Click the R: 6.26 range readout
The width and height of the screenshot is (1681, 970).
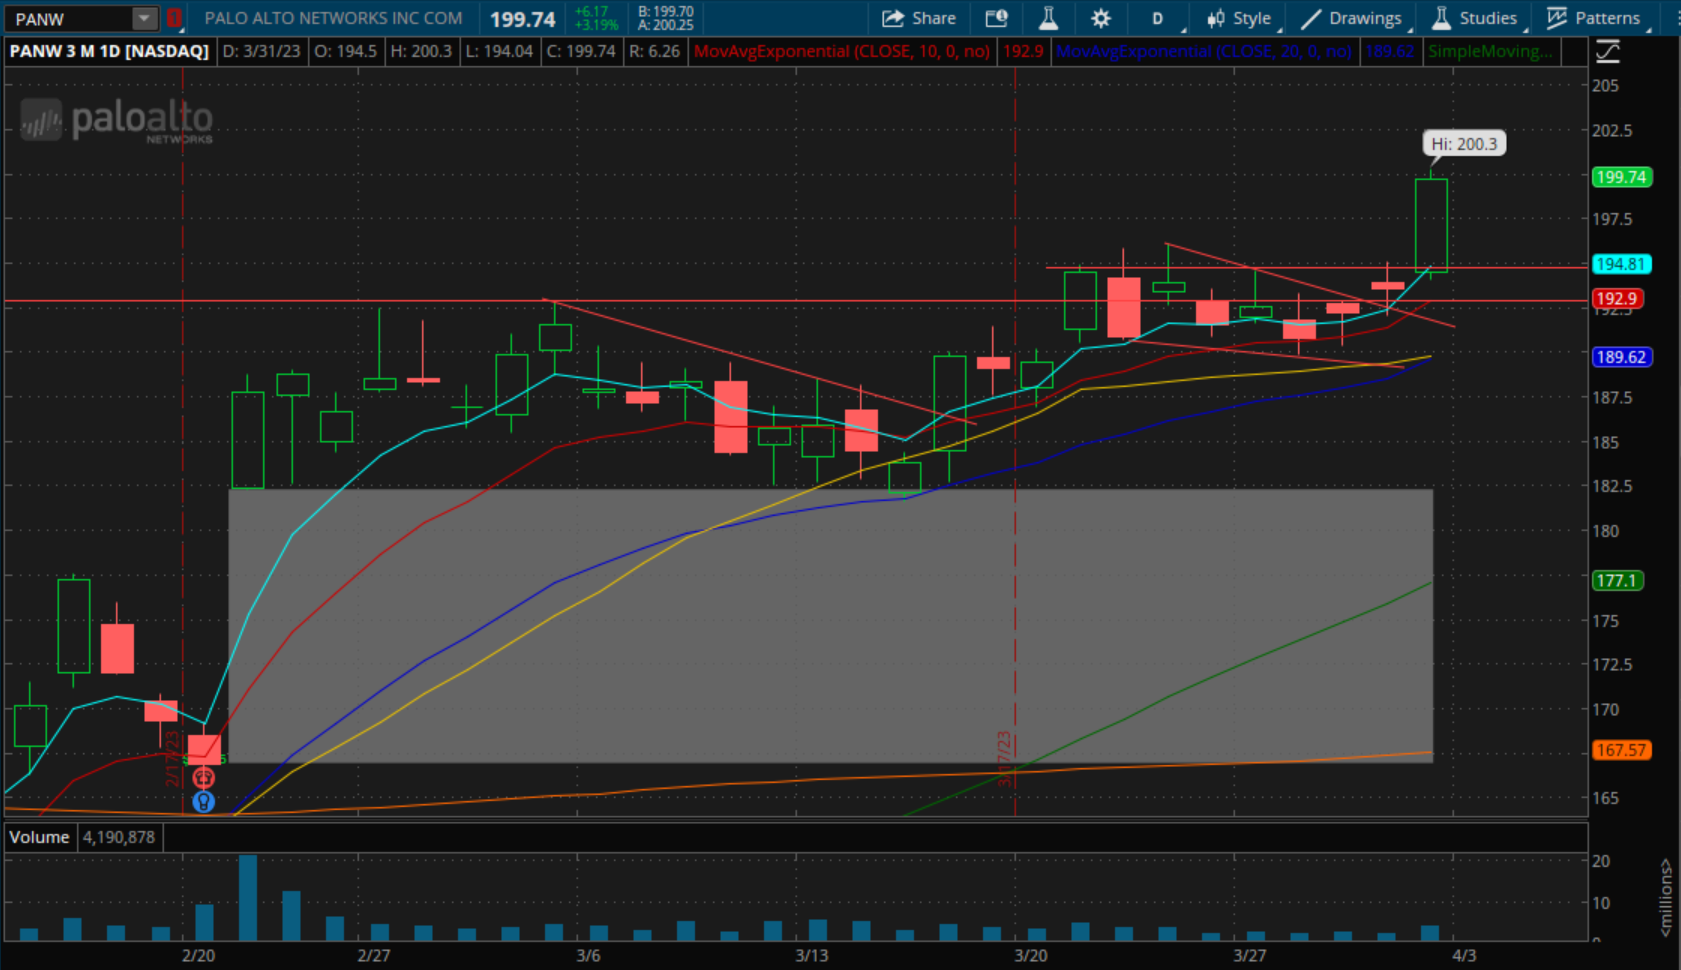click(654, 51)
